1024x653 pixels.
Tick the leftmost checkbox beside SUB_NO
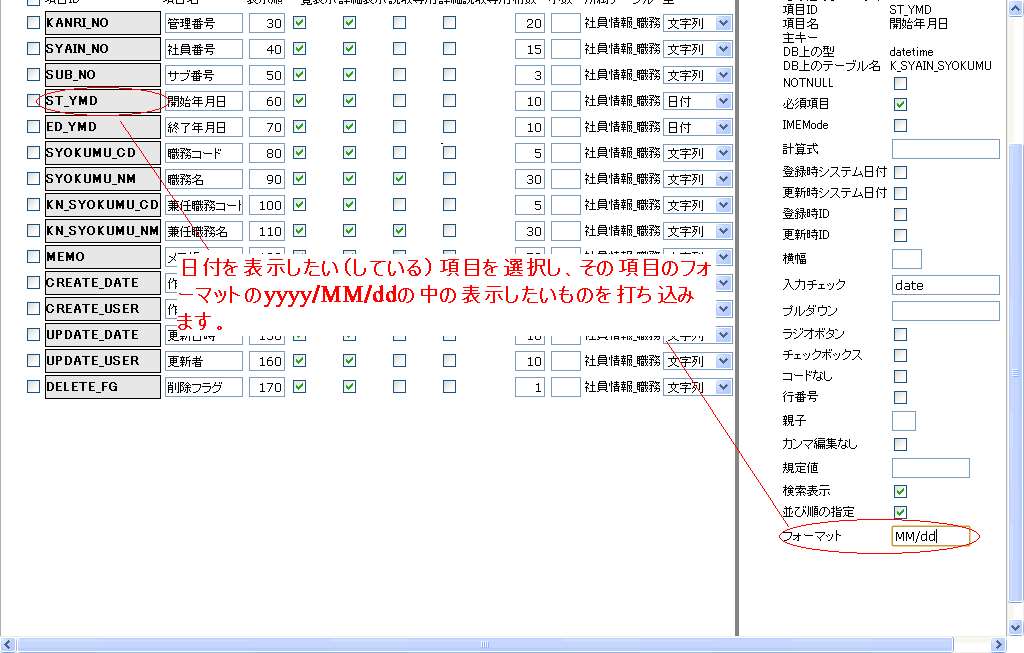pos(34,75)
